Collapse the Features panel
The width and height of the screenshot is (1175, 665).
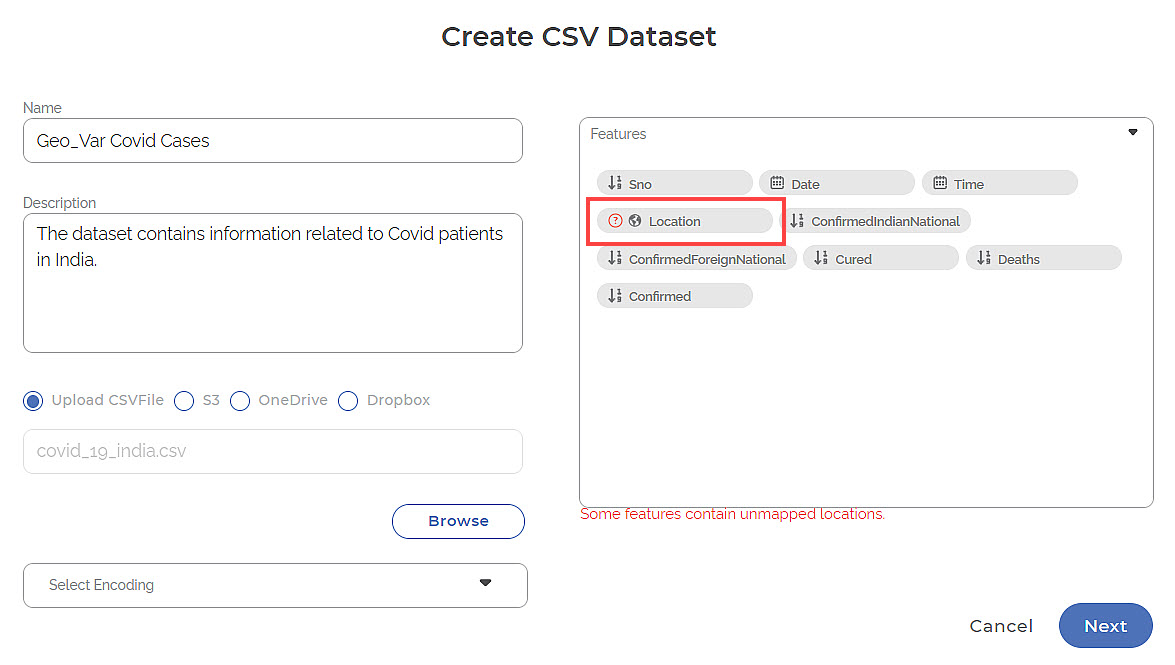point(1132,131)
